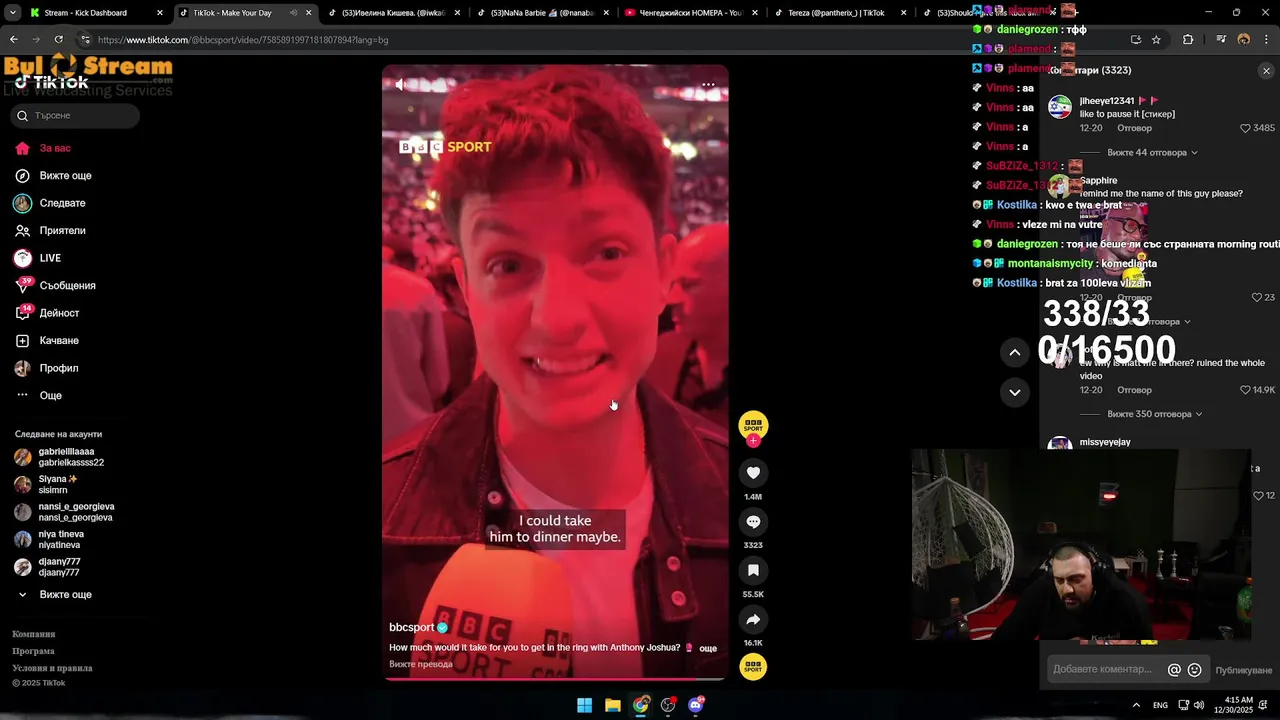Screen dimensions: 1280x720
Task: Open browser extensions puzzle icon
Action: coord(1188,40)
